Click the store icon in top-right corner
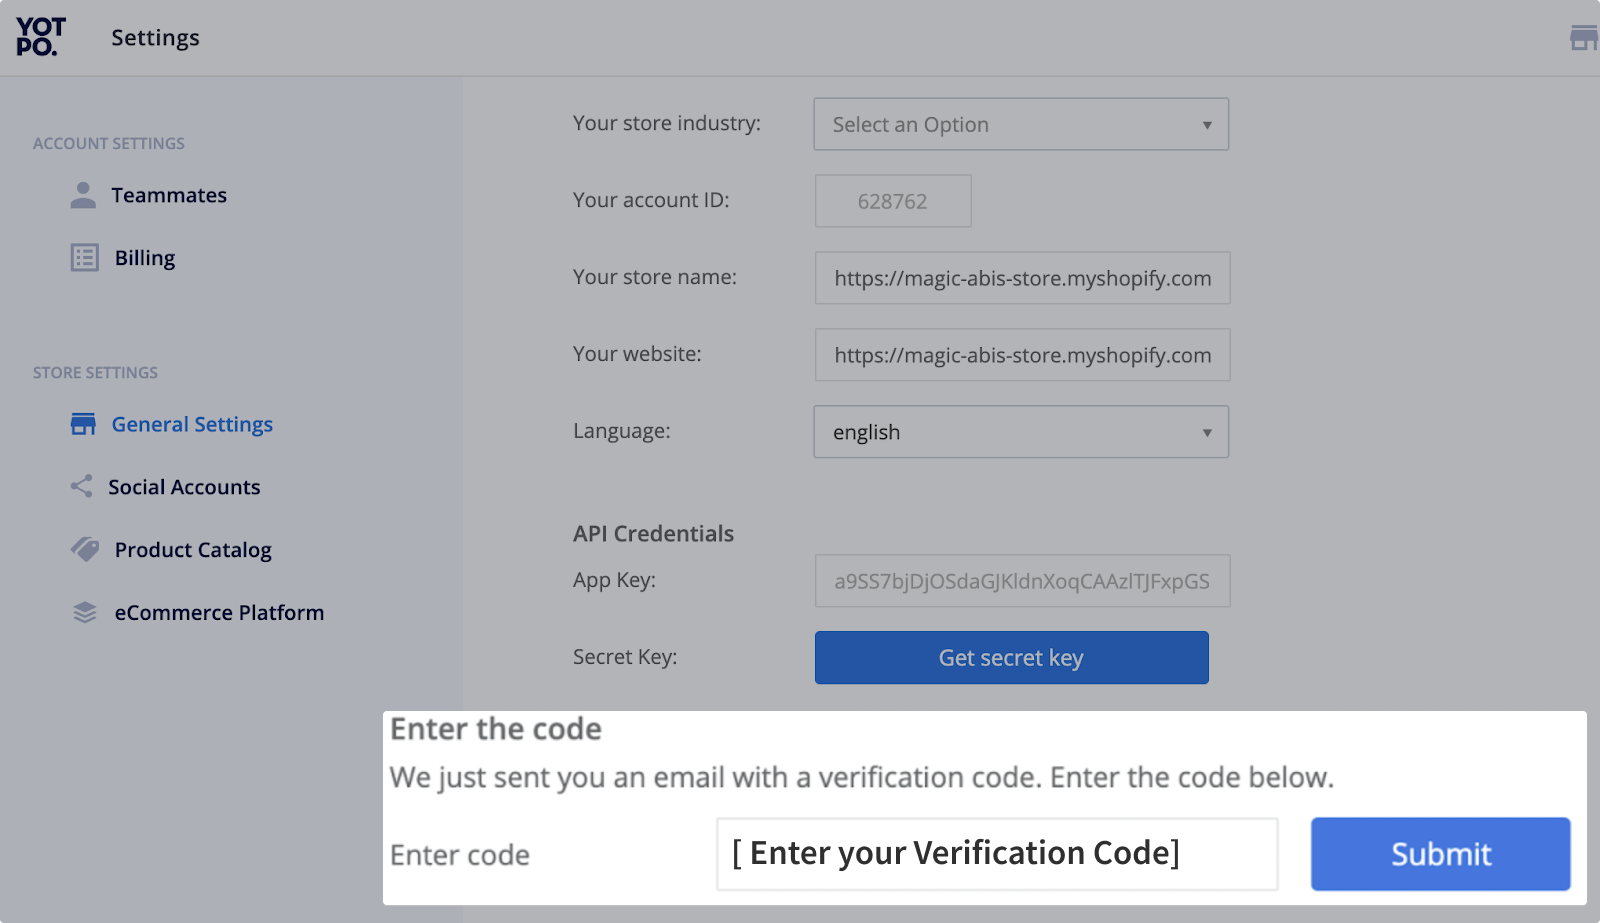This screenshot has width=1600, height=923. pos(1583,38)
